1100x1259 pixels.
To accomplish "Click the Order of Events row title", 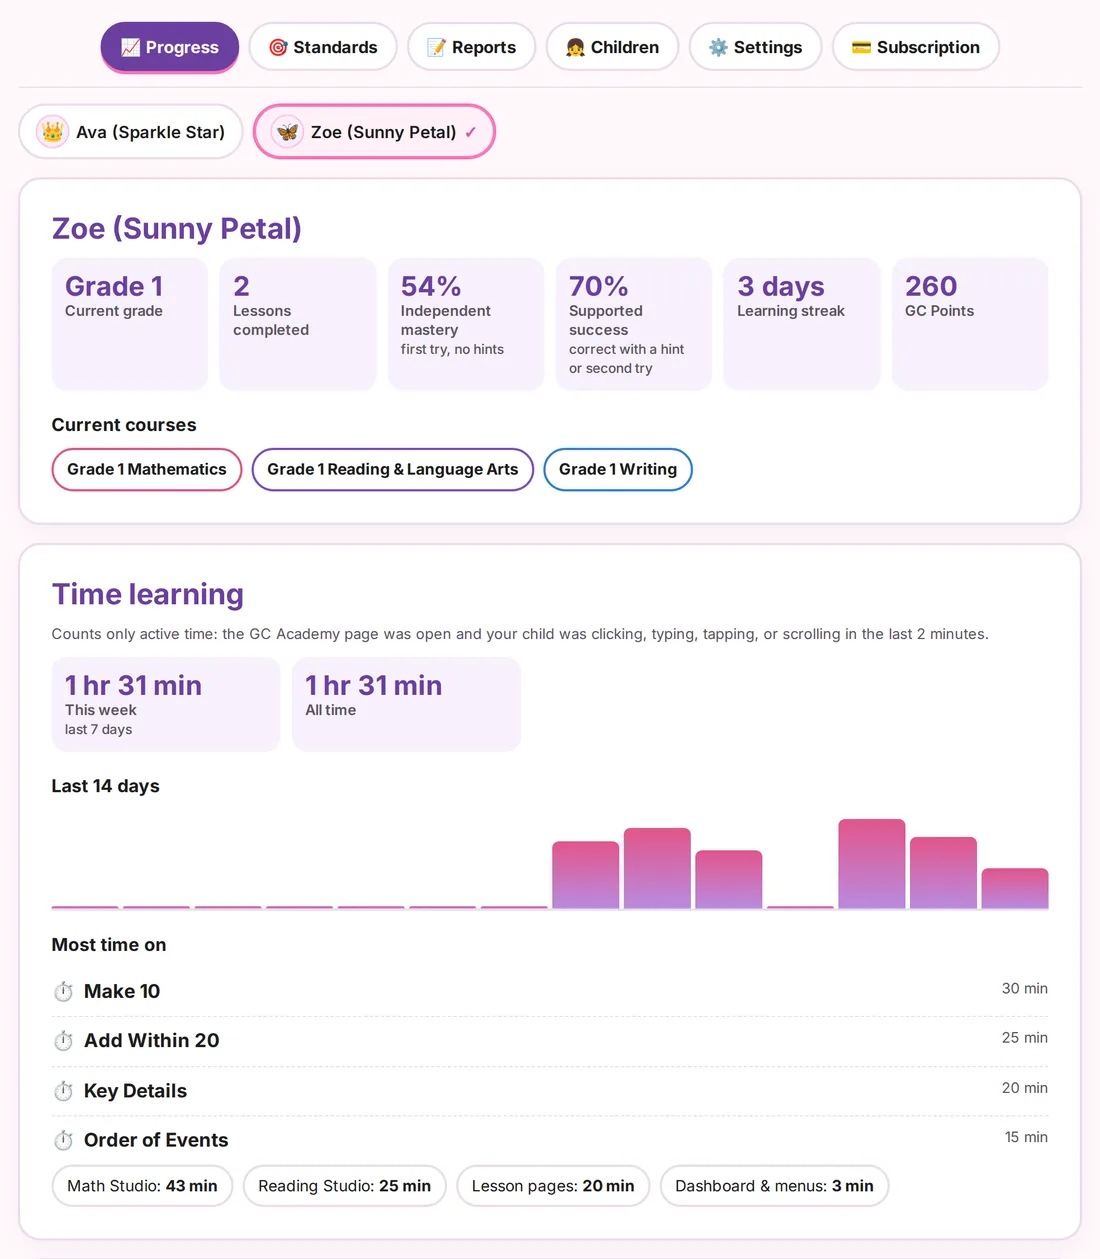I will [x=156, y=1140].
